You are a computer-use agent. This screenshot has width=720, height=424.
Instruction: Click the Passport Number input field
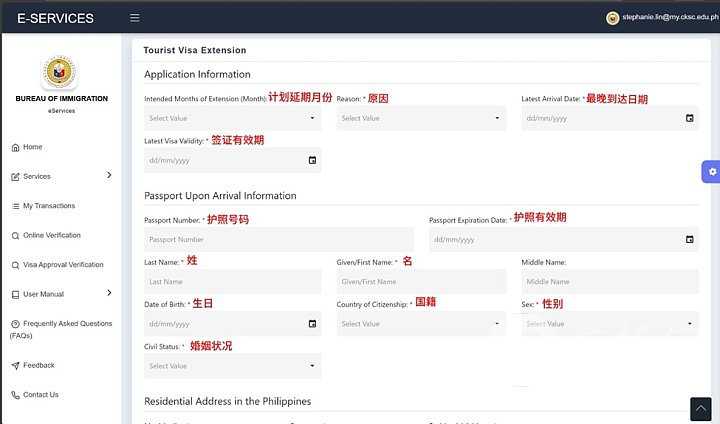[x=278, y=240]
